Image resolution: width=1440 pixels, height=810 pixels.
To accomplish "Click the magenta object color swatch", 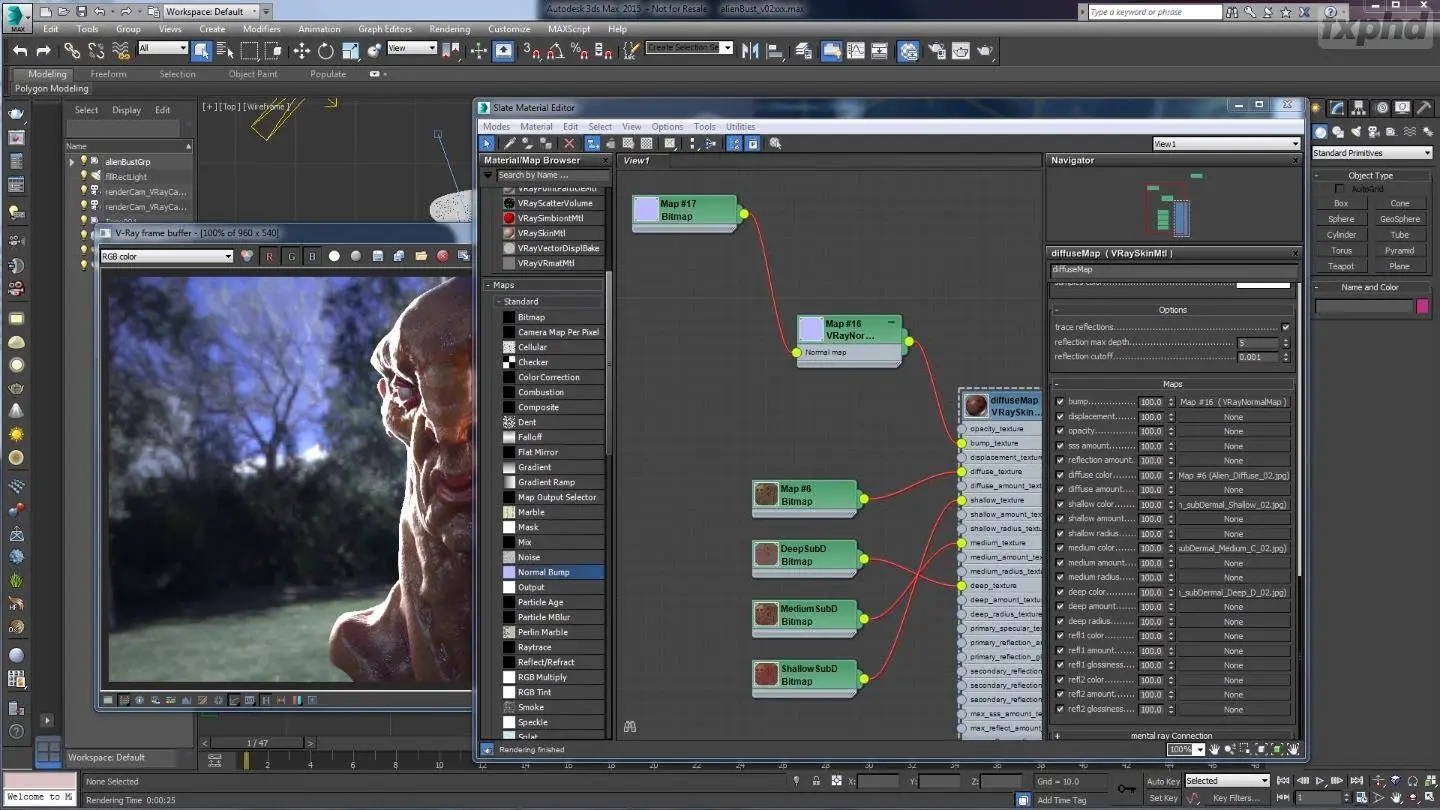I will [x=1423, y=307].
